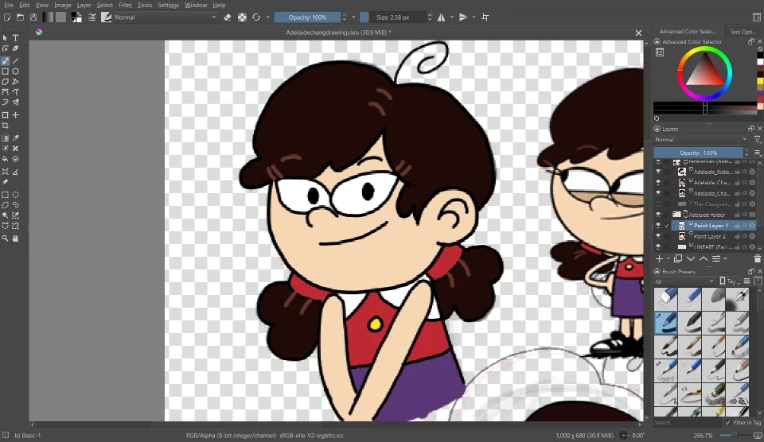Open the layer filter funnel menu
Screen dimensions: 764x442
click(757, 140)
